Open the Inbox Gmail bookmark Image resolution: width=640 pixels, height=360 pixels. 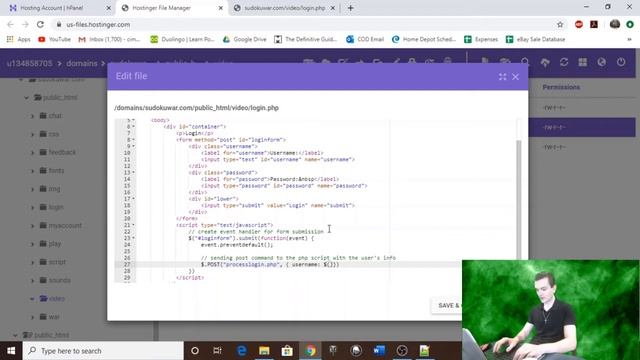coord(109,39)
